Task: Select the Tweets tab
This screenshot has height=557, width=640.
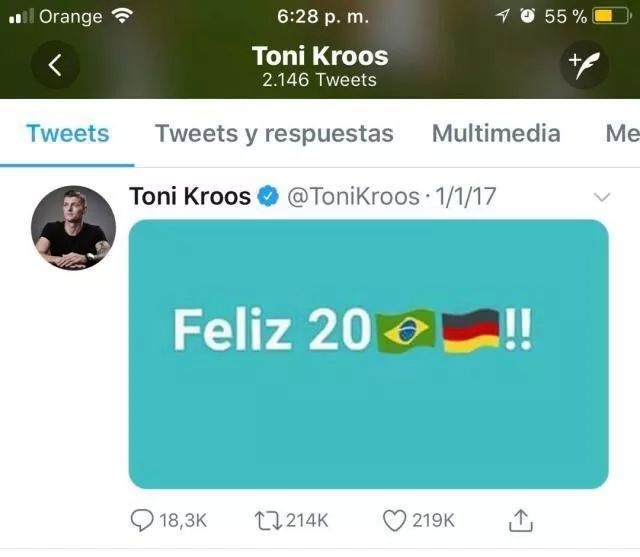Action: tap(68, 134)
